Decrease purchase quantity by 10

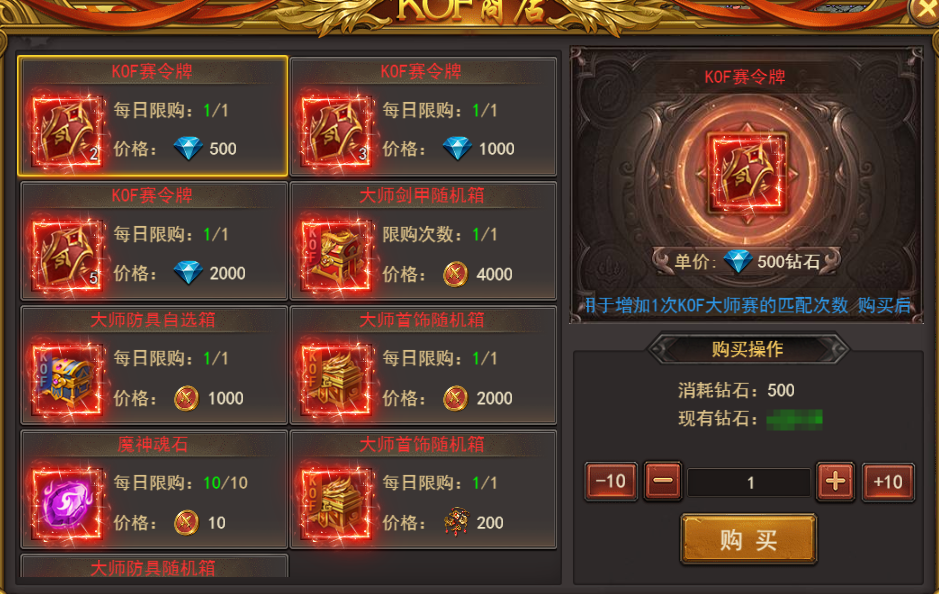click(x=611, y=481)
